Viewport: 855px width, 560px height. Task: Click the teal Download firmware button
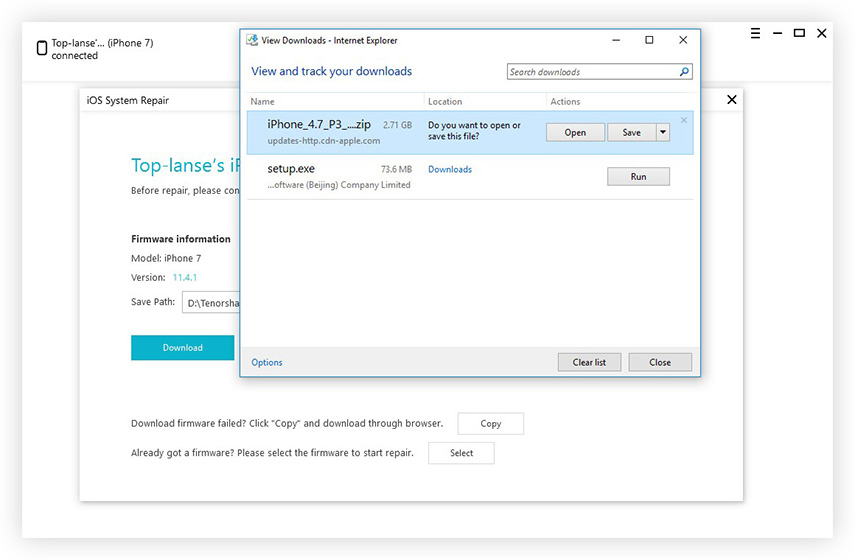(183, 347)
